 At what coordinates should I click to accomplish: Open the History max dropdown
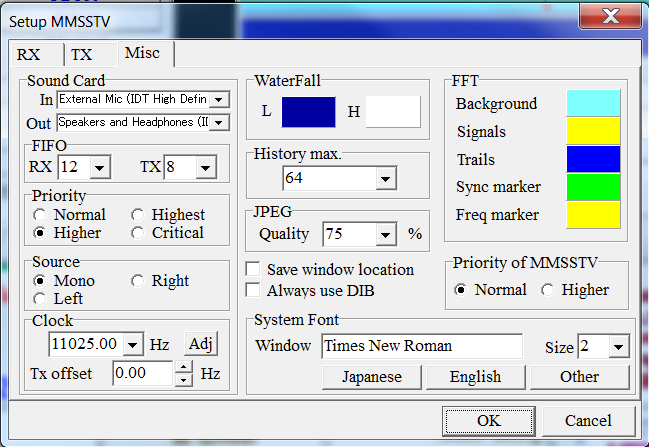click(385, 179)
